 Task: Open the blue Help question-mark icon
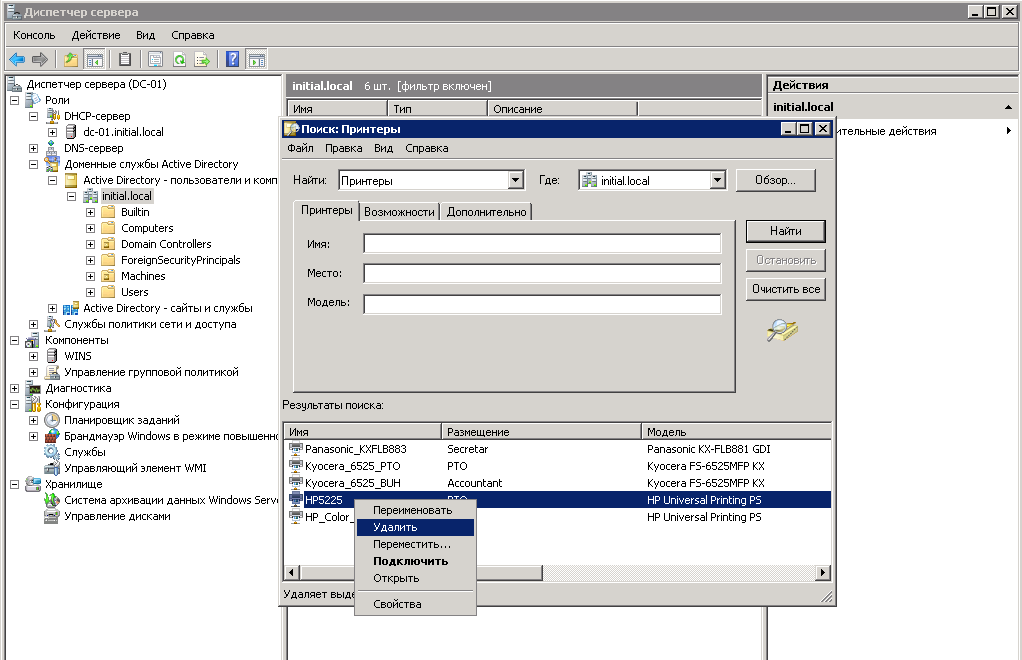coord(232,60)
